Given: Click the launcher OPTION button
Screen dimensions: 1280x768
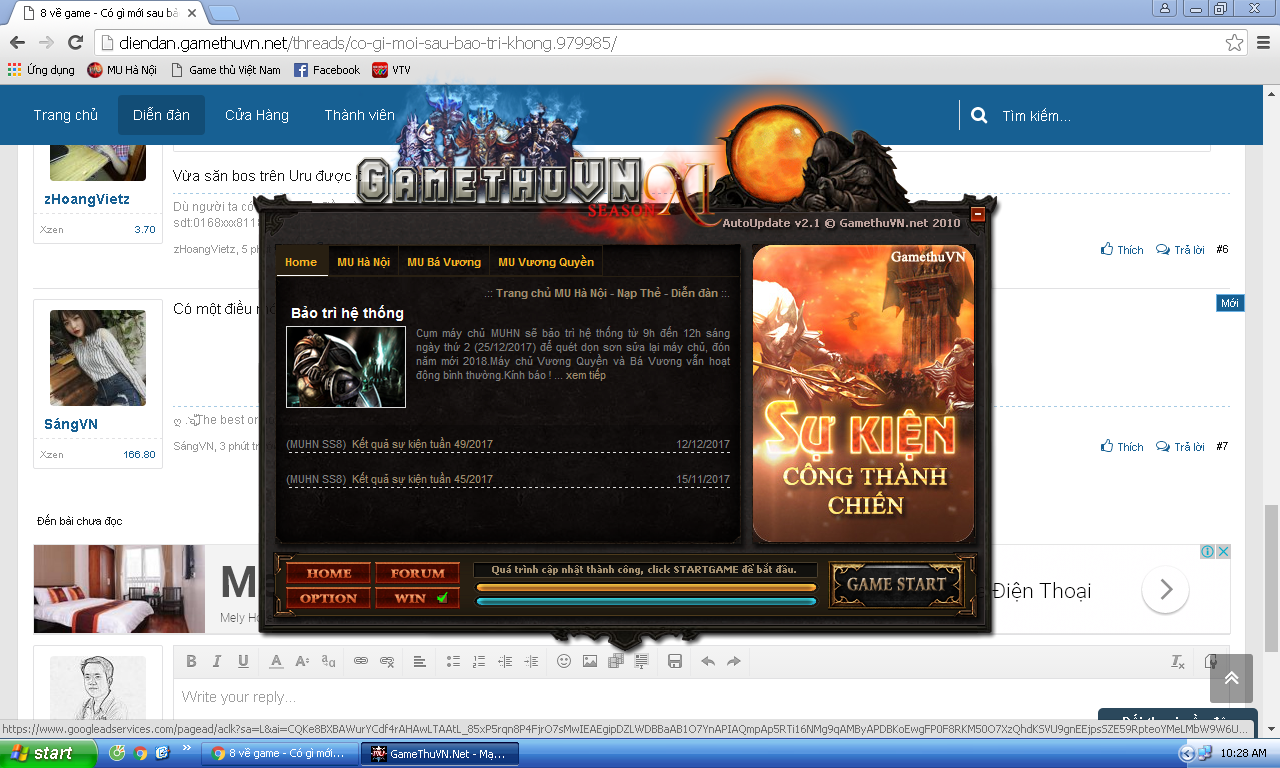Looking at the screenshot, I should (x=329, y=598).
